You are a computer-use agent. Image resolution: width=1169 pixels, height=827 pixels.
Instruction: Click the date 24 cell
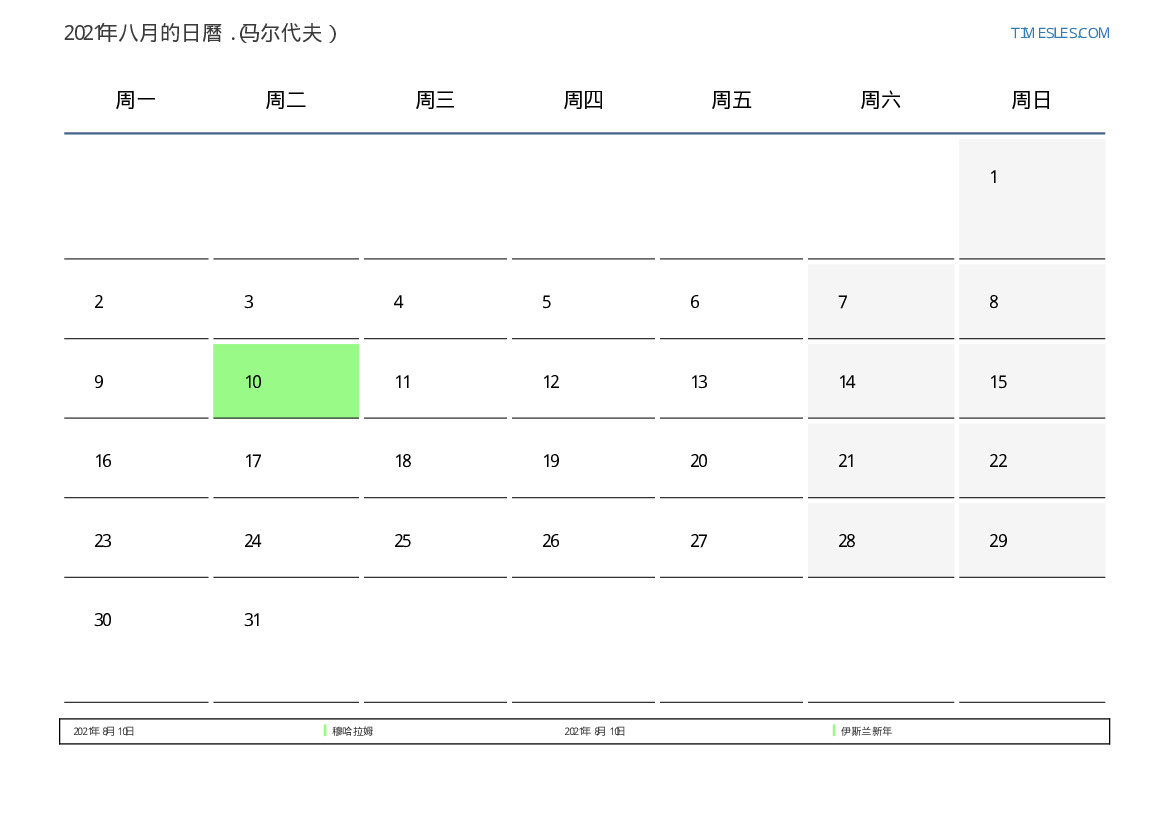pos(286,541)
